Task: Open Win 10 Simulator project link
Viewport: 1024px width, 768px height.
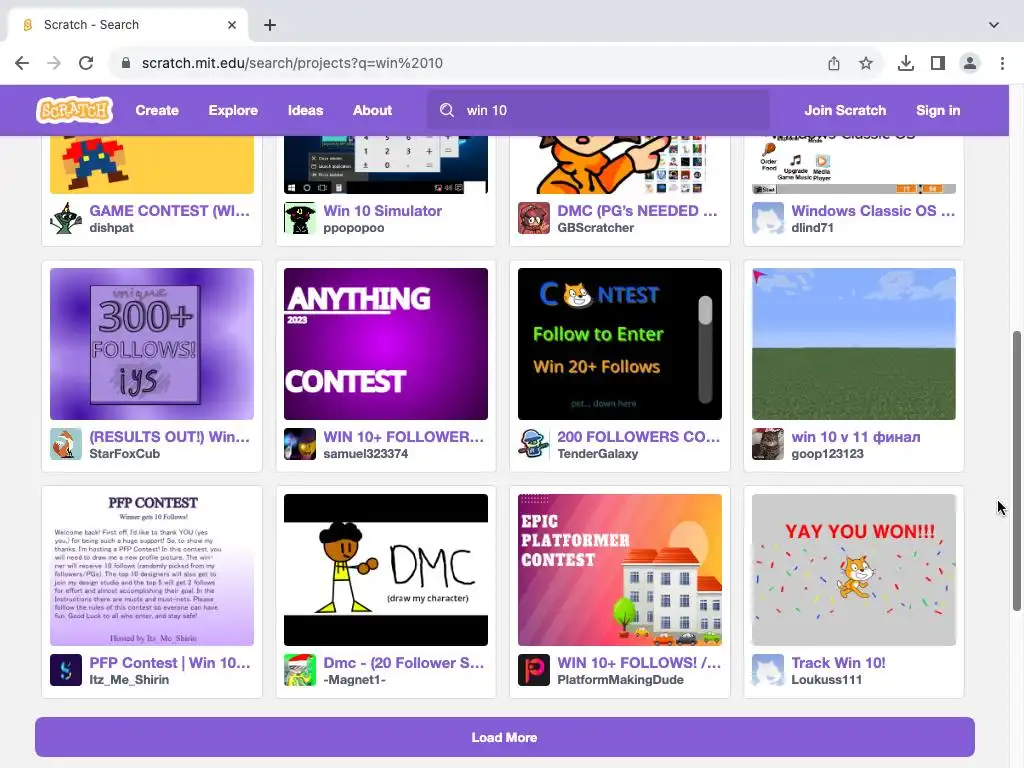Action: coord(382,211)
